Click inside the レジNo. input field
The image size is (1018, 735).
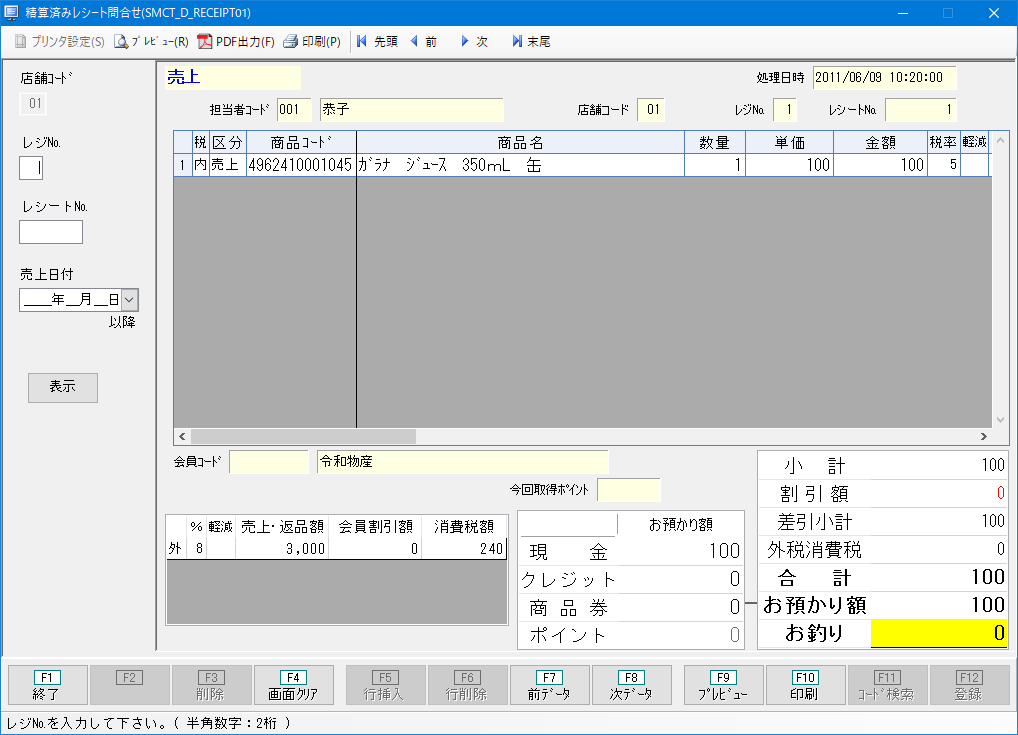30,168
